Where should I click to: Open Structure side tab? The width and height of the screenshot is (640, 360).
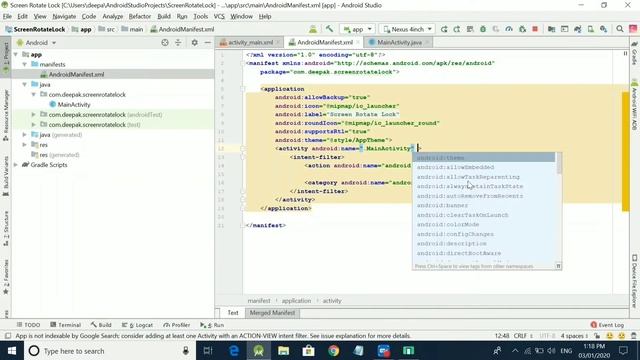coord(6,229)
